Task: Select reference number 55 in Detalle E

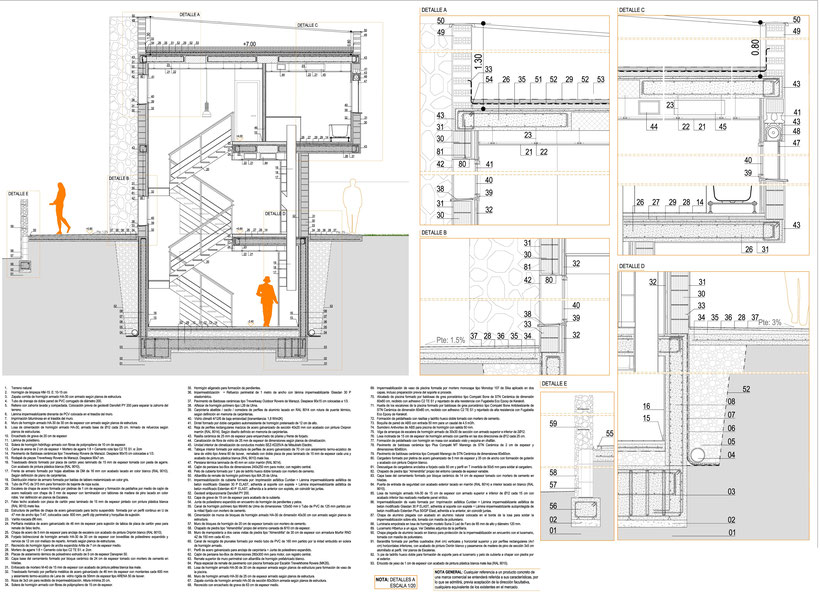Action: coord(609,434)
